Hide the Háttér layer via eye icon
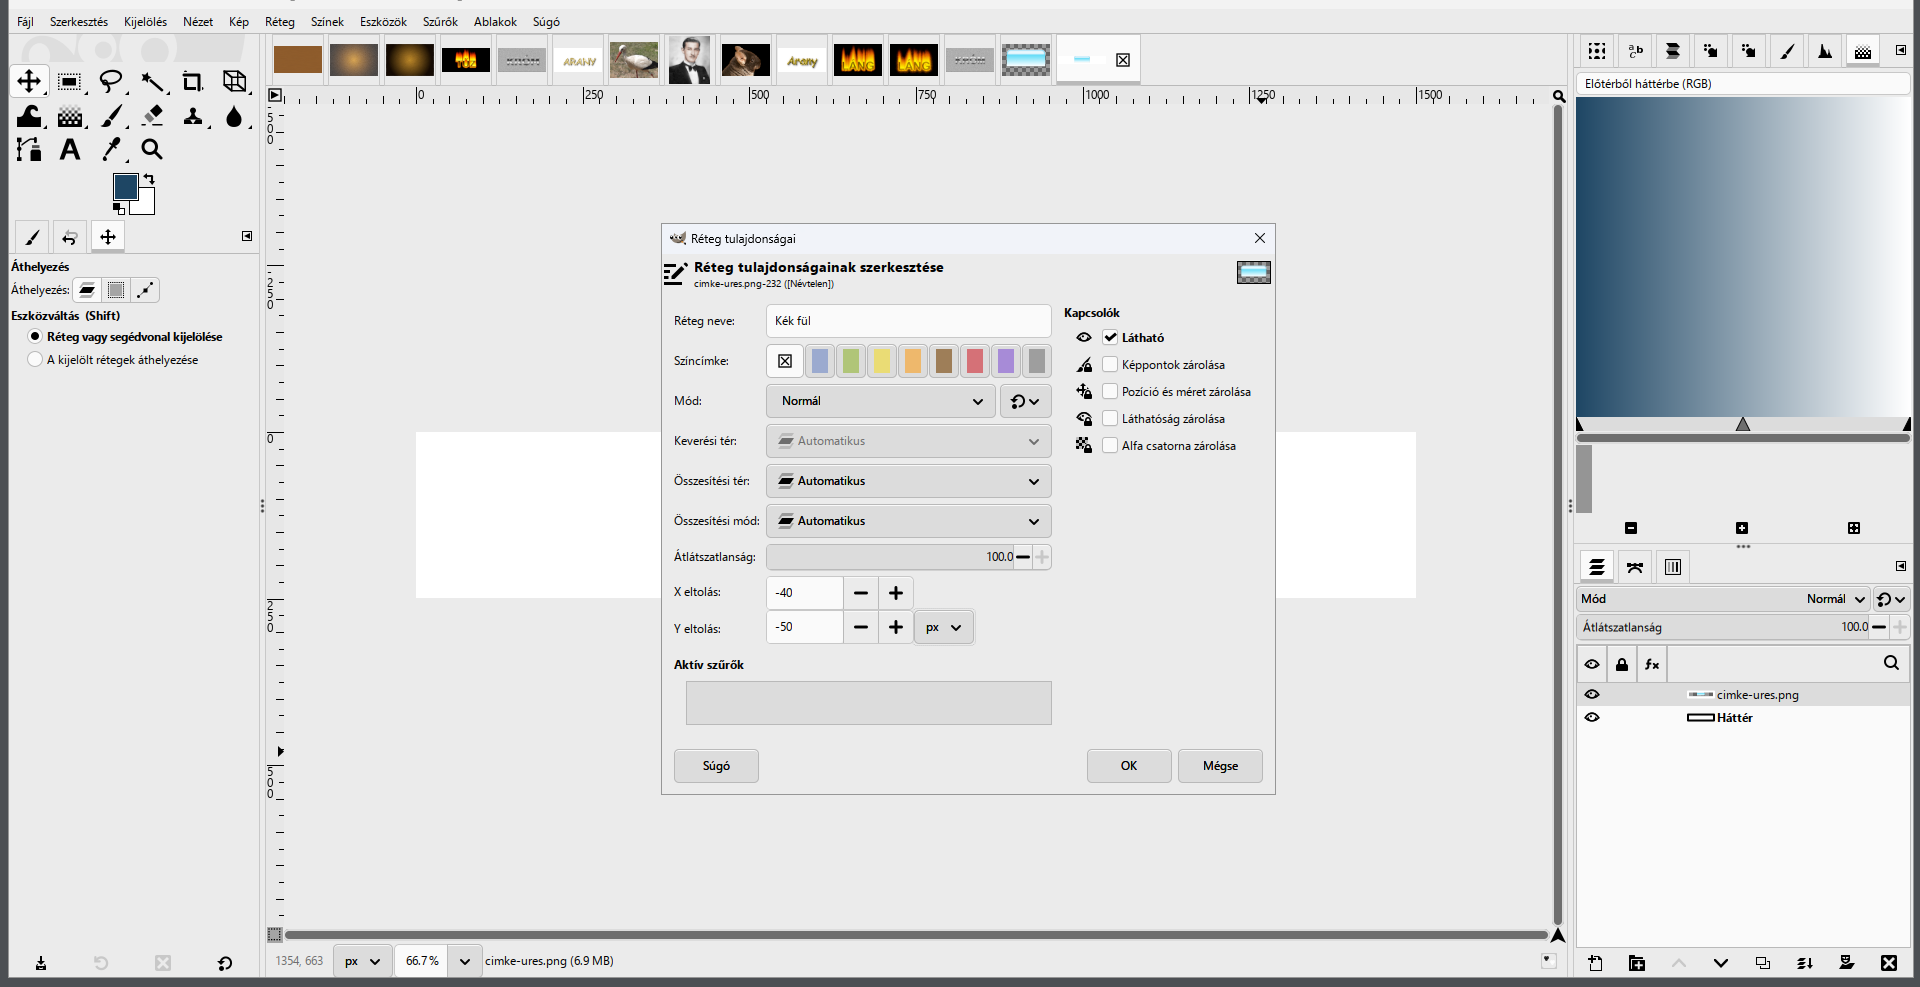The image size is (1920, 987). tap(1592, 717)
